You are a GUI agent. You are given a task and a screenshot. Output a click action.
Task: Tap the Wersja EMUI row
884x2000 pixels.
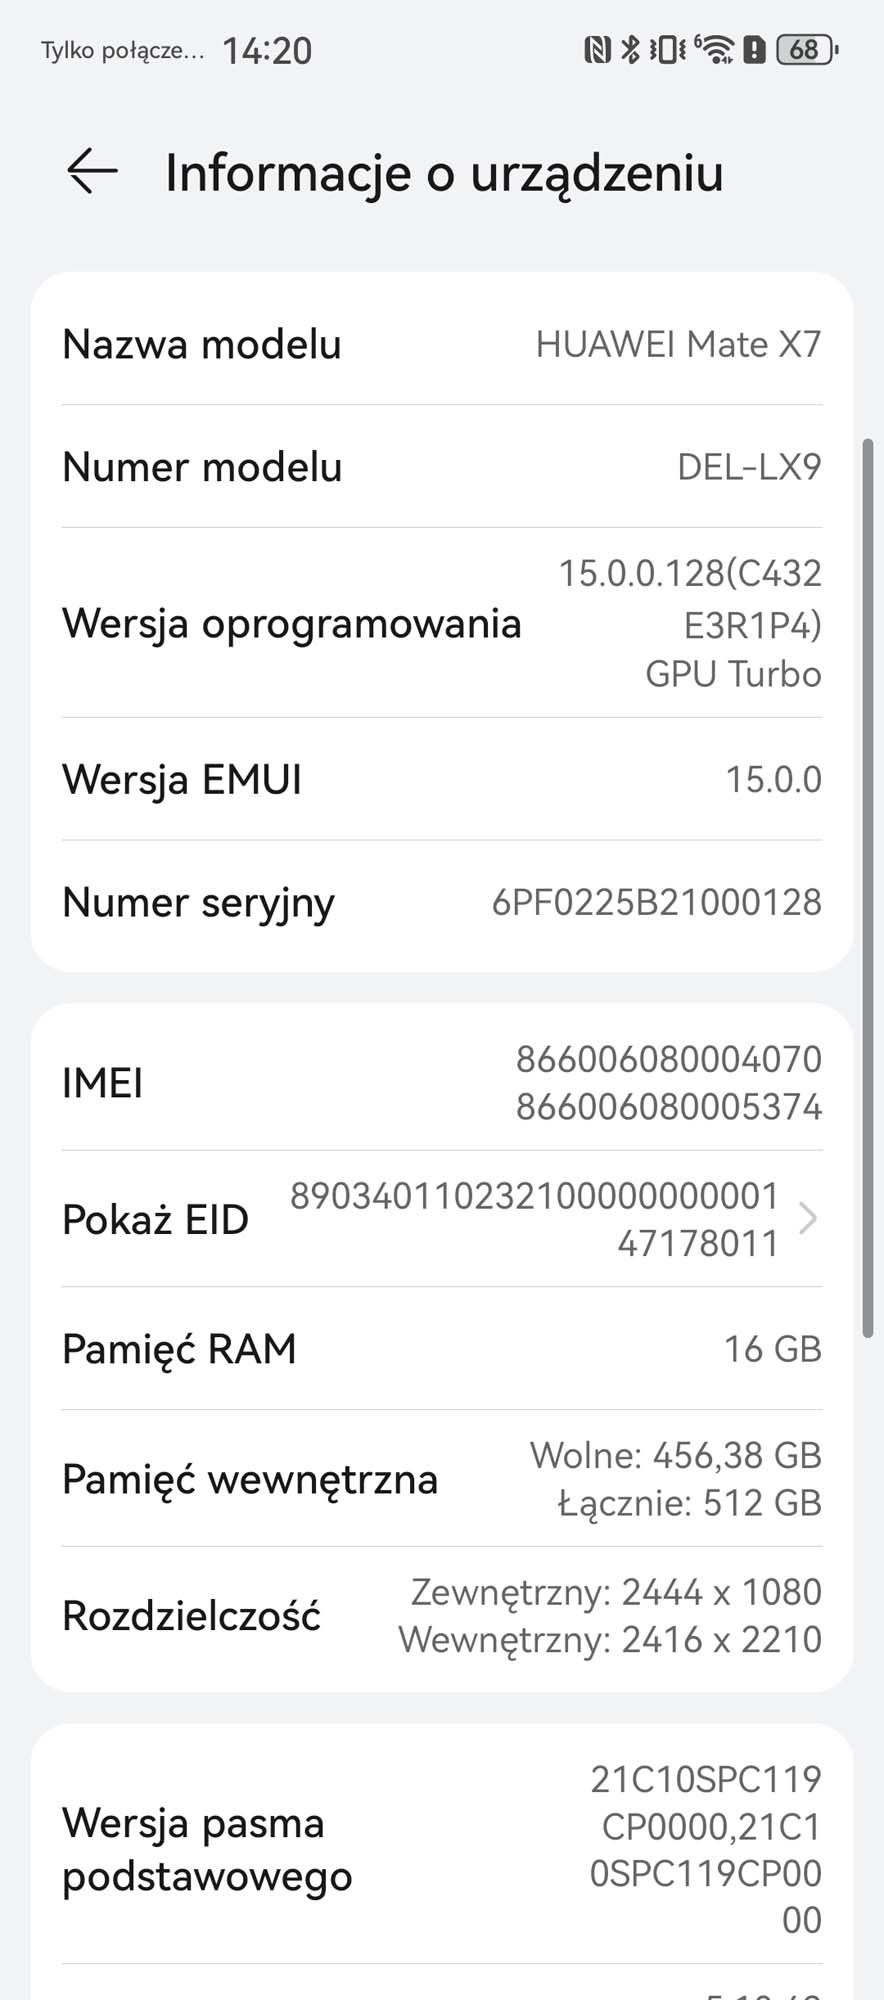point(442,779)
